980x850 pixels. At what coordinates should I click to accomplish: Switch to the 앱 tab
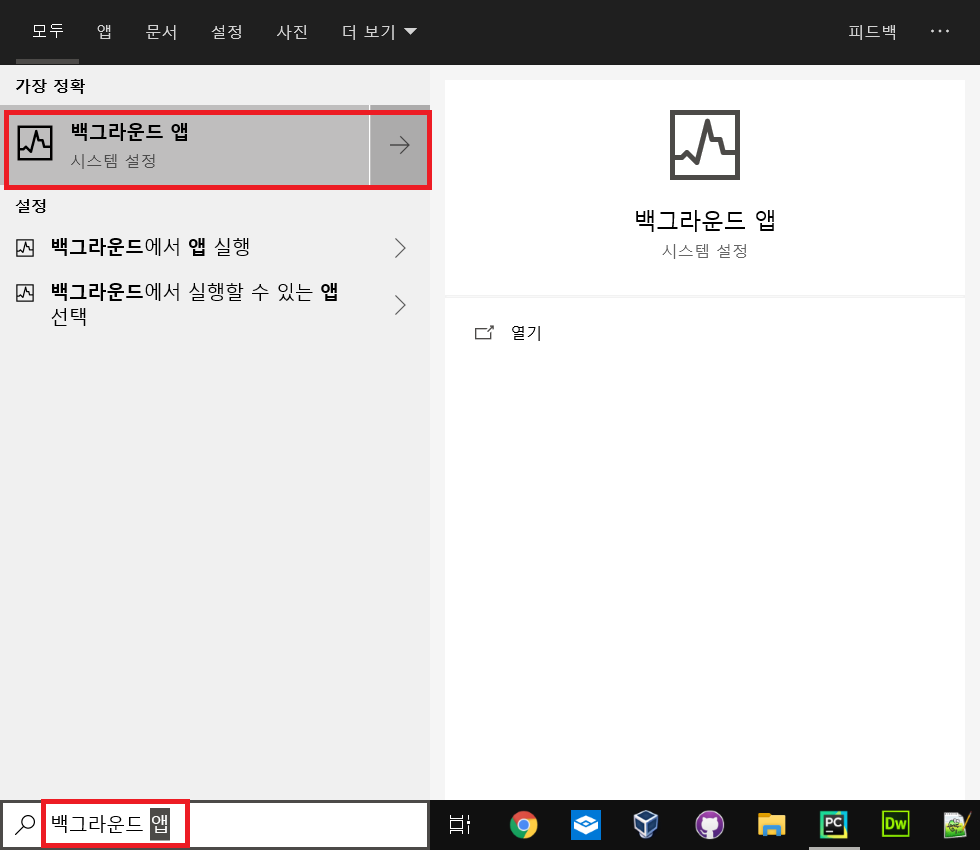click(x=104, y=31)
